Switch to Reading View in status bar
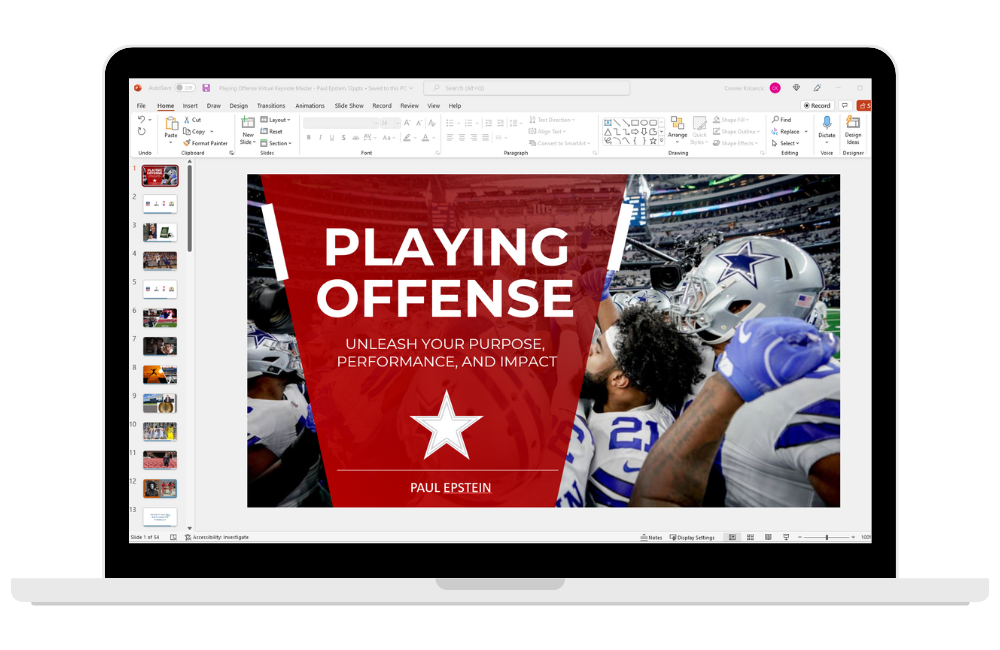The height and width of the screenshot is (650, 1000). (x=768, y=537)
